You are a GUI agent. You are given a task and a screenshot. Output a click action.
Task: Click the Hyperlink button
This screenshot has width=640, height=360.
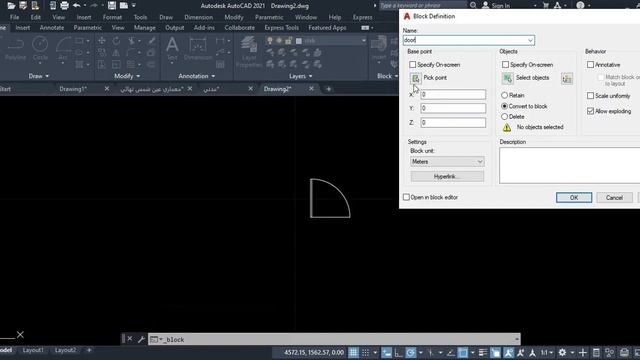coord(447,176)
